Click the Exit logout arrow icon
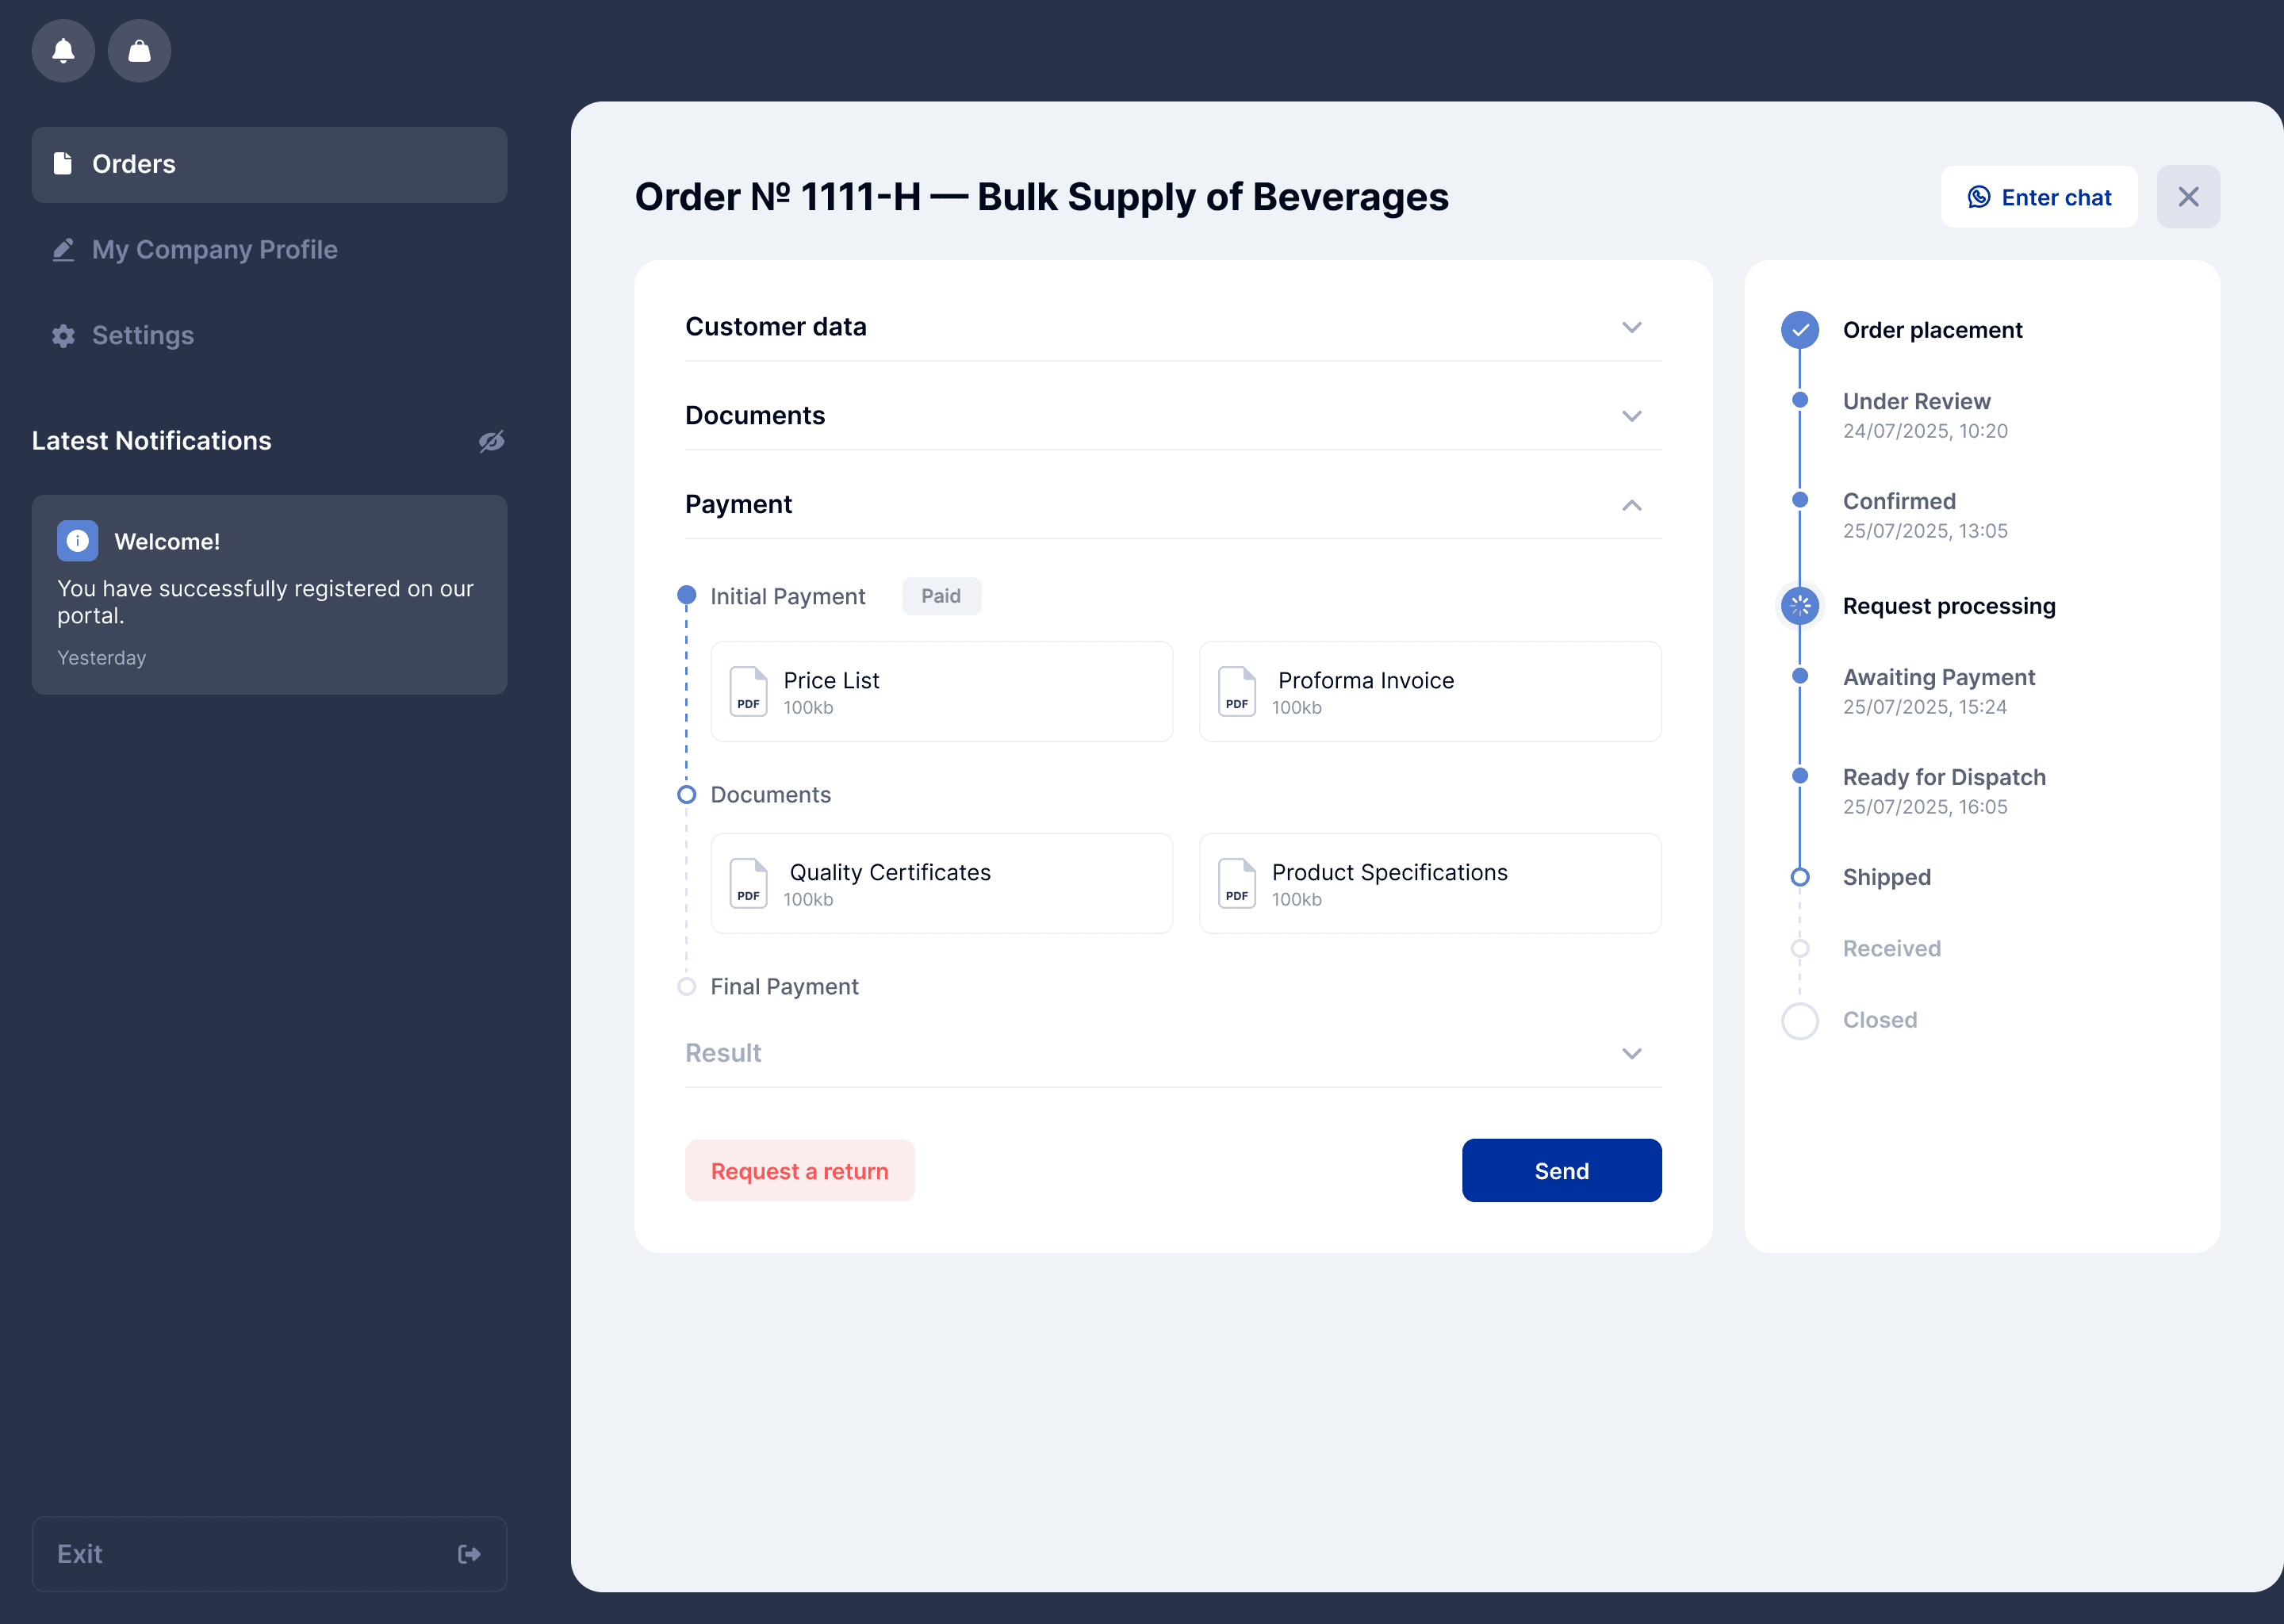The height and width of the screenshot is (1624, 2284). coord(469,1554)
